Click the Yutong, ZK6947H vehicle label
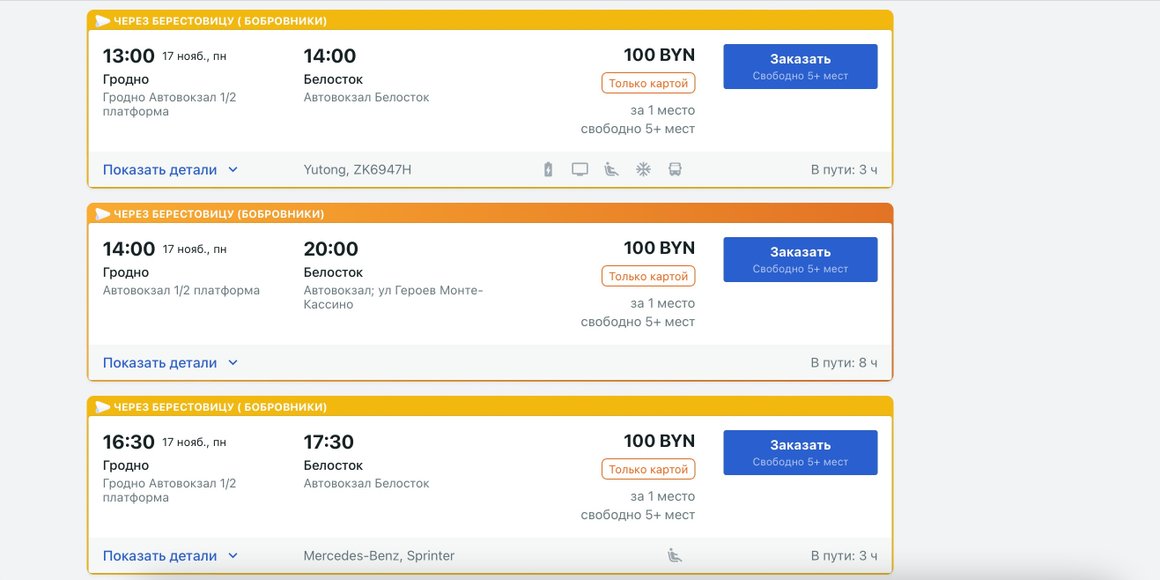 tap(357, 170)
